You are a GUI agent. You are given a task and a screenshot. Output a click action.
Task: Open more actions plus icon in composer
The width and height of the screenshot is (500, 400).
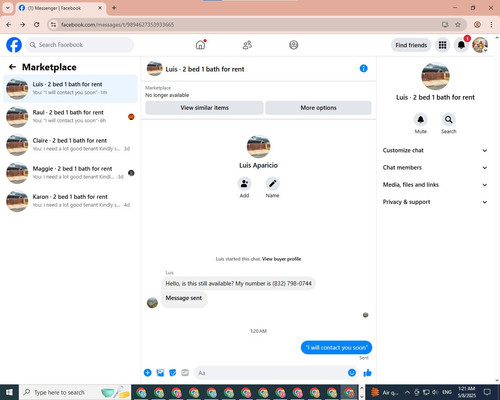click(148, 373)
